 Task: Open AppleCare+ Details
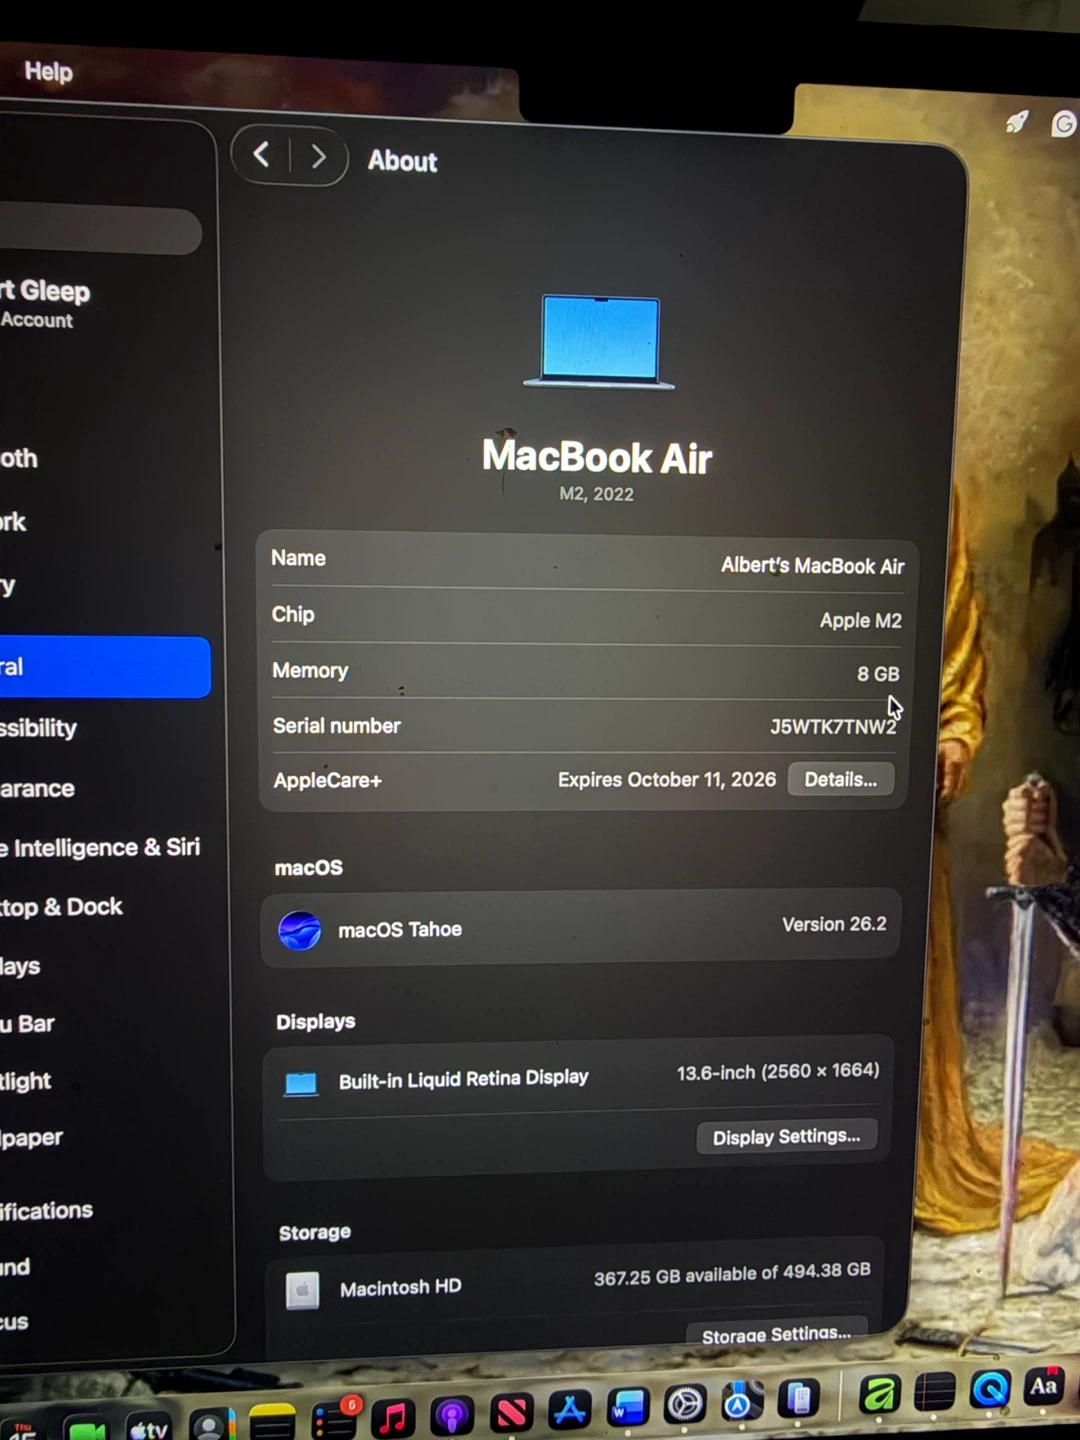840,779
